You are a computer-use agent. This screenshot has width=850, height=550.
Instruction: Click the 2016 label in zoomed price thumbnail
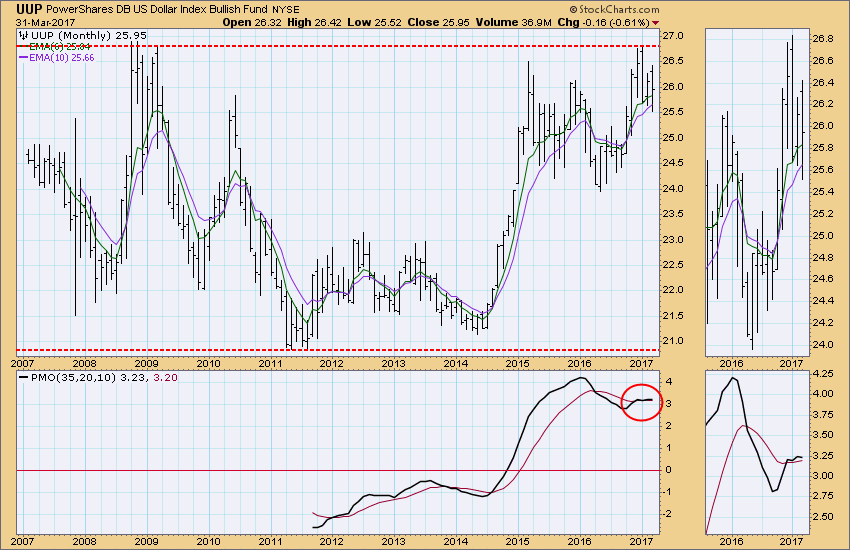733,362
